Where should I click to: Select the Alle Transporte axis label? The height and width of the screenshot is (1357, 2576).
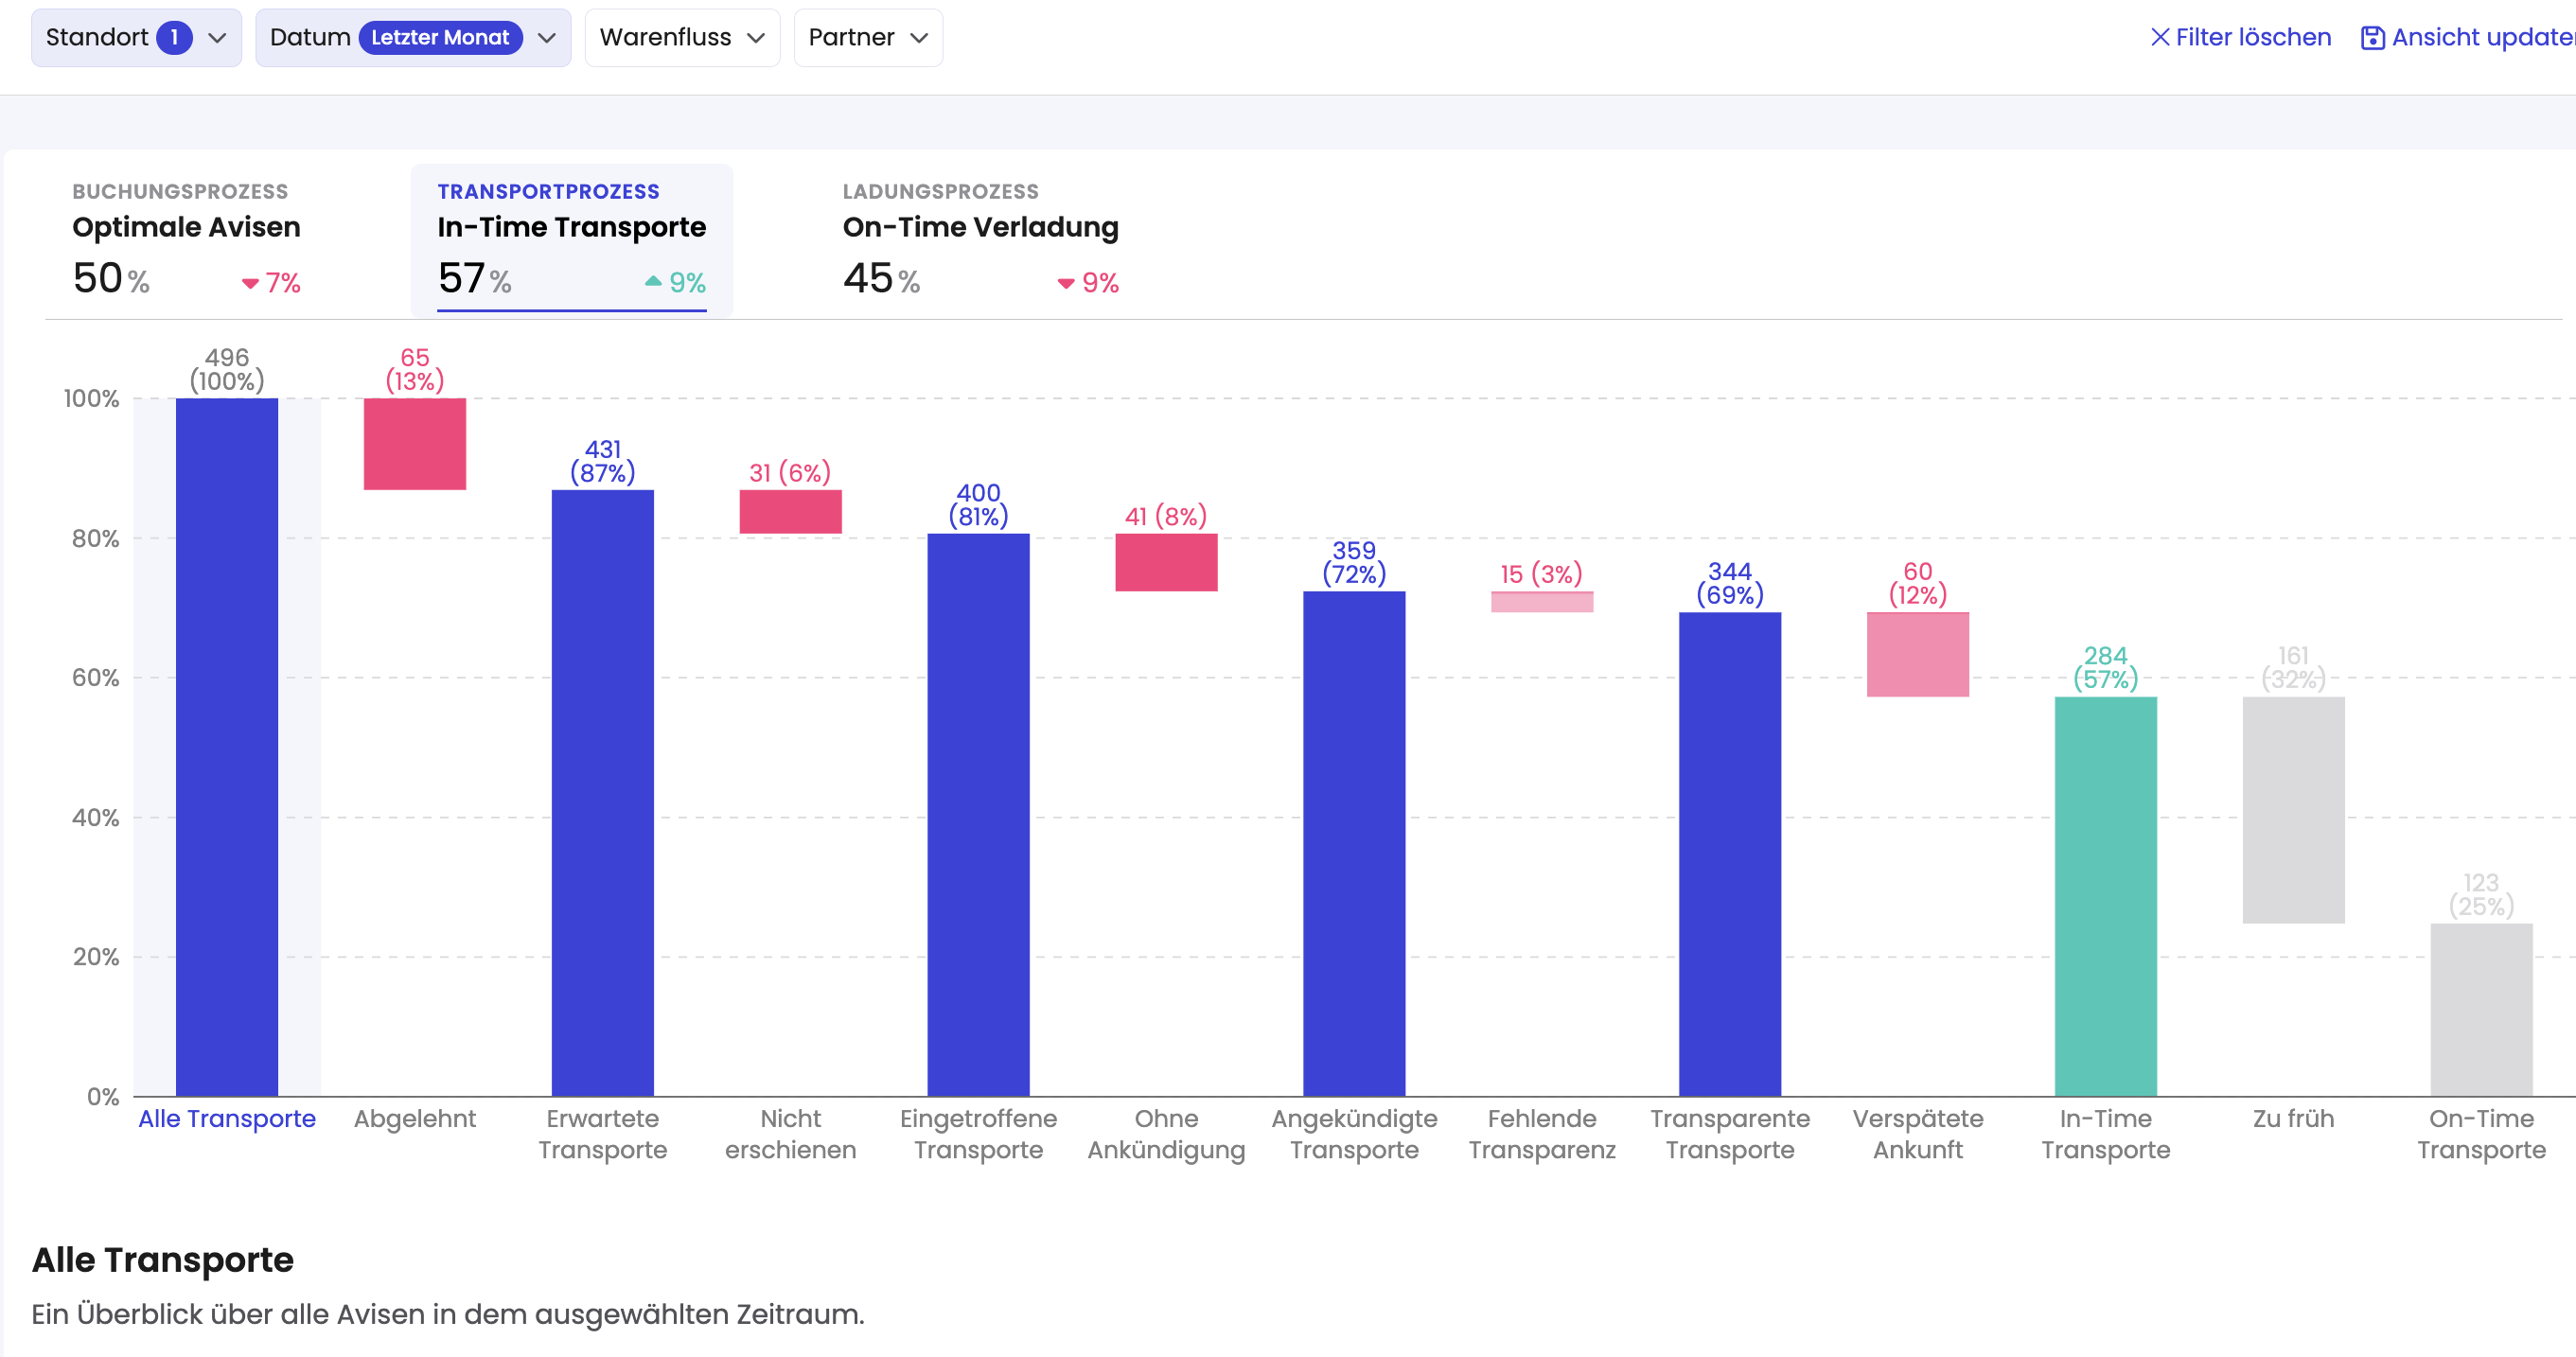(227, 1118)
